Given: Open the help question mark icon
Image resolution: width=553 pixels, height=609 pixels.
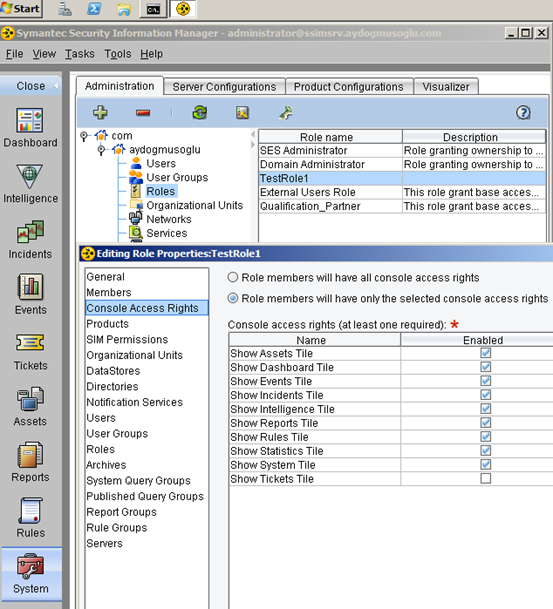Looking at the screenshot, I should [523, 113].
